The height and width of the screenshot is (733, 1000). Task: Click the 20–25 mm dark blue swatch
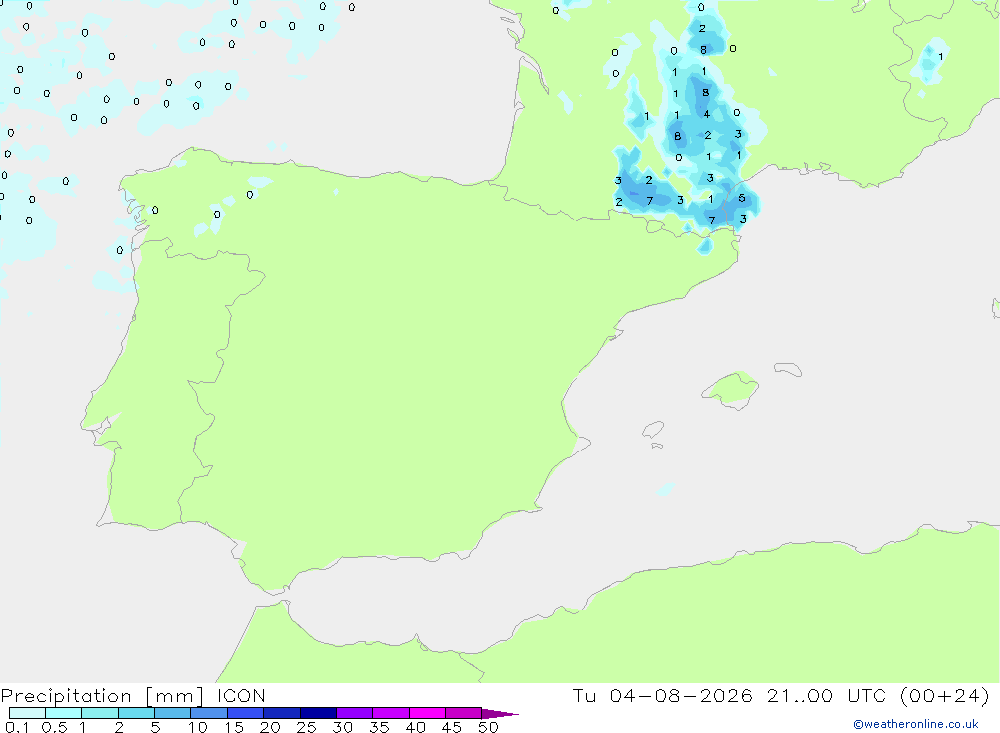pos(282,713)
